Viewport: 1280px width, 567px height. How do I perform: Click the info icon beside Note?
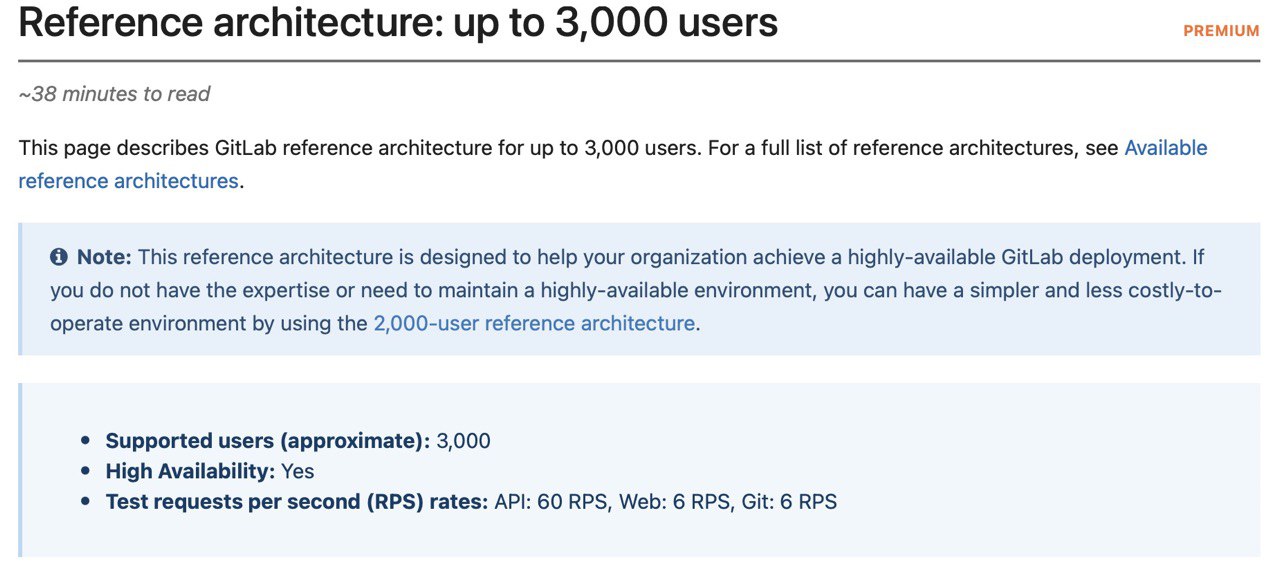58,257
